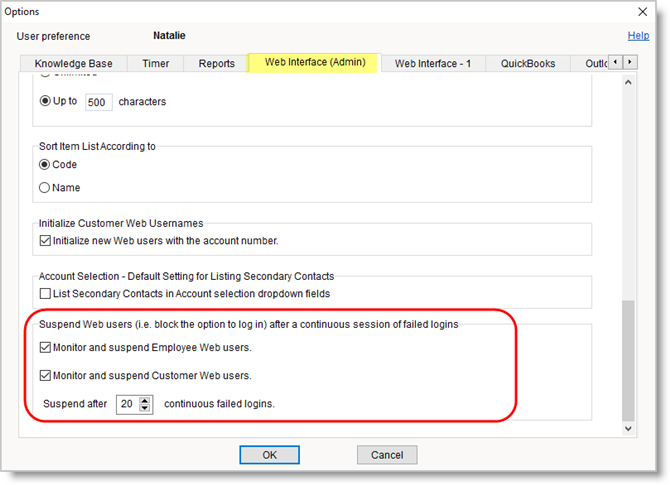Click scrollbar up arrow
Image resolution: width=670 pixels, height=485 pixels.
pyautogui.click(x=628, y=83)
